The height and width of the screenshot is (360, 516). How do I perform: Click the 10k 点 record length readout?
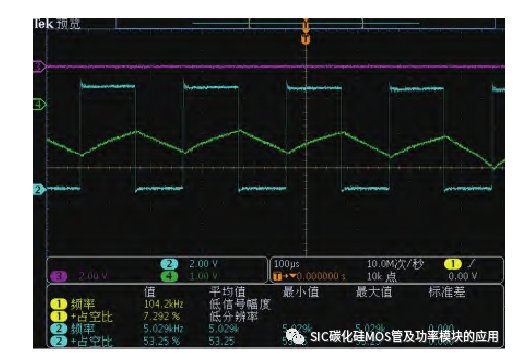coord(382,276)
